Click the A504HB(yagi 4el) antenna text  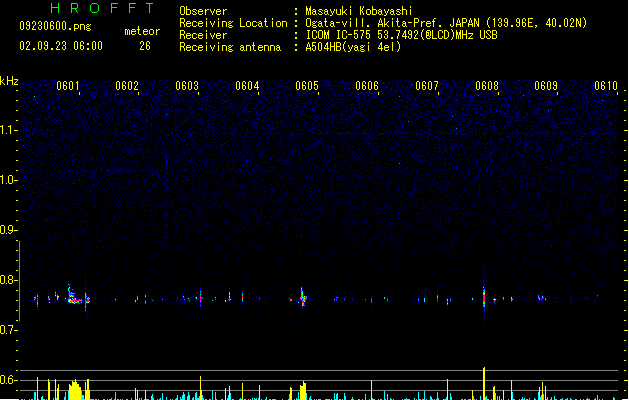click(353, 47)
